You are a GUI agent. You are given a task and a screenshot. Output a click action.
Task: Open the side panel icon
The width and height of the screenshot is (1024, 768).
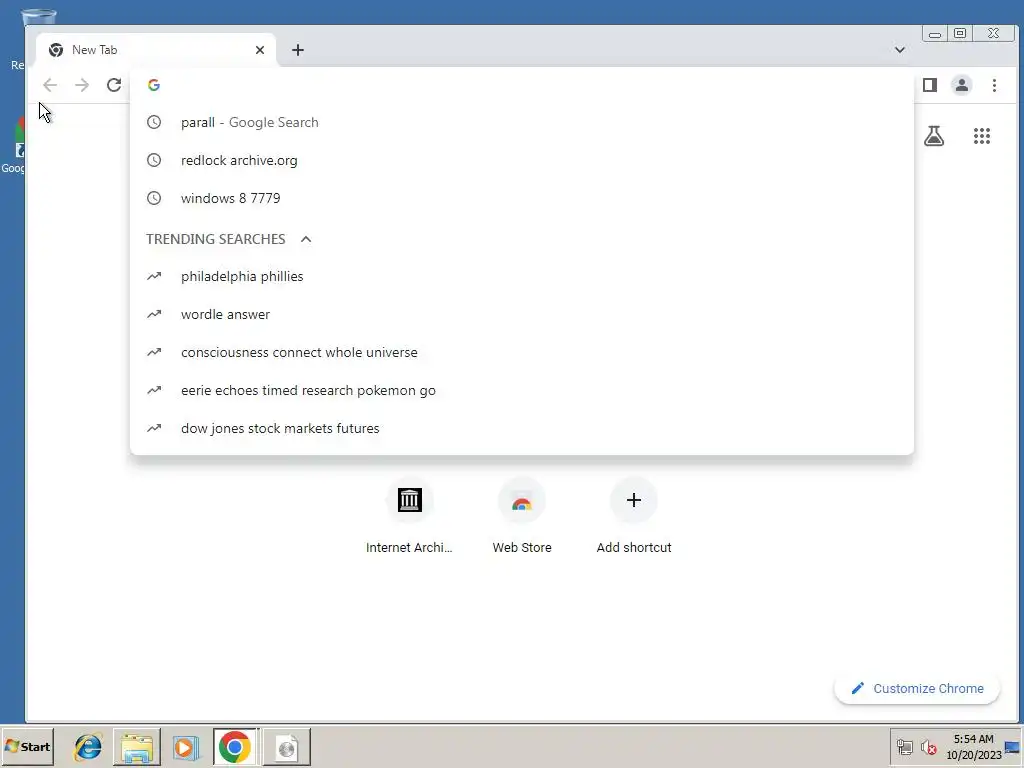[930, 85]
